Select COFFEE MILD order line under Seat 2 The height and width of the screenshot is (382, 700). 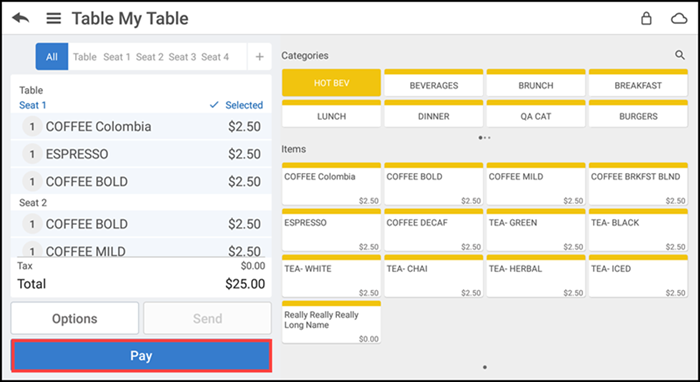click(141, 248)
